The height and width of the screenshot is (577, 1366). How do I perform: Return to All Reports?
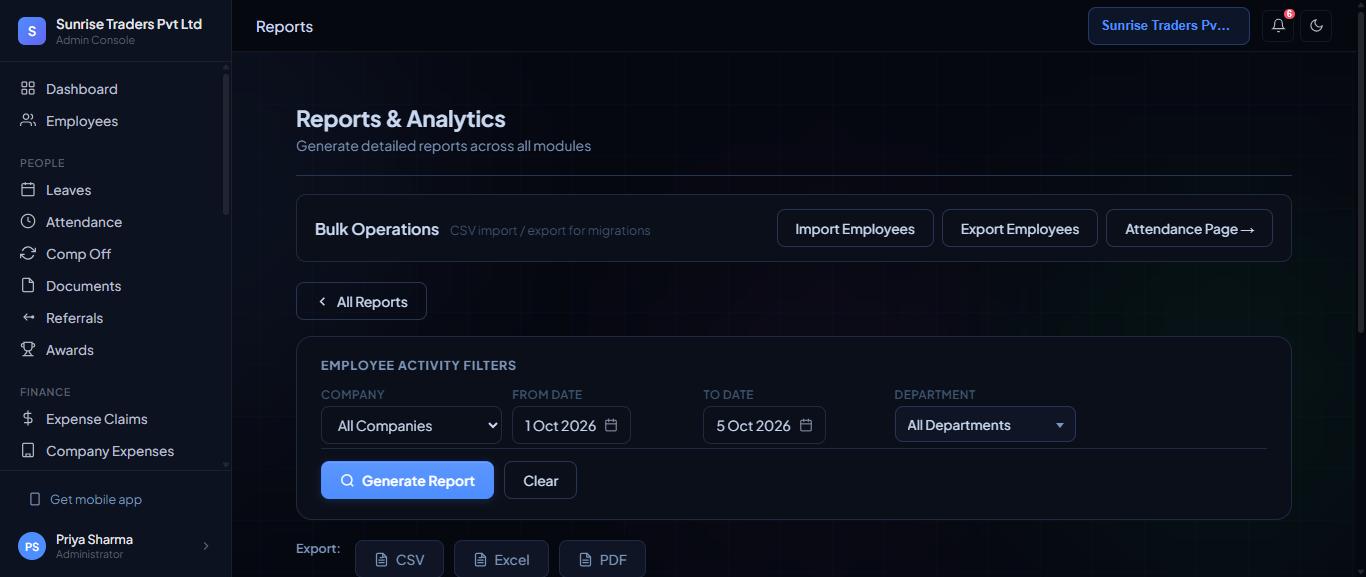tap(361, 301)
